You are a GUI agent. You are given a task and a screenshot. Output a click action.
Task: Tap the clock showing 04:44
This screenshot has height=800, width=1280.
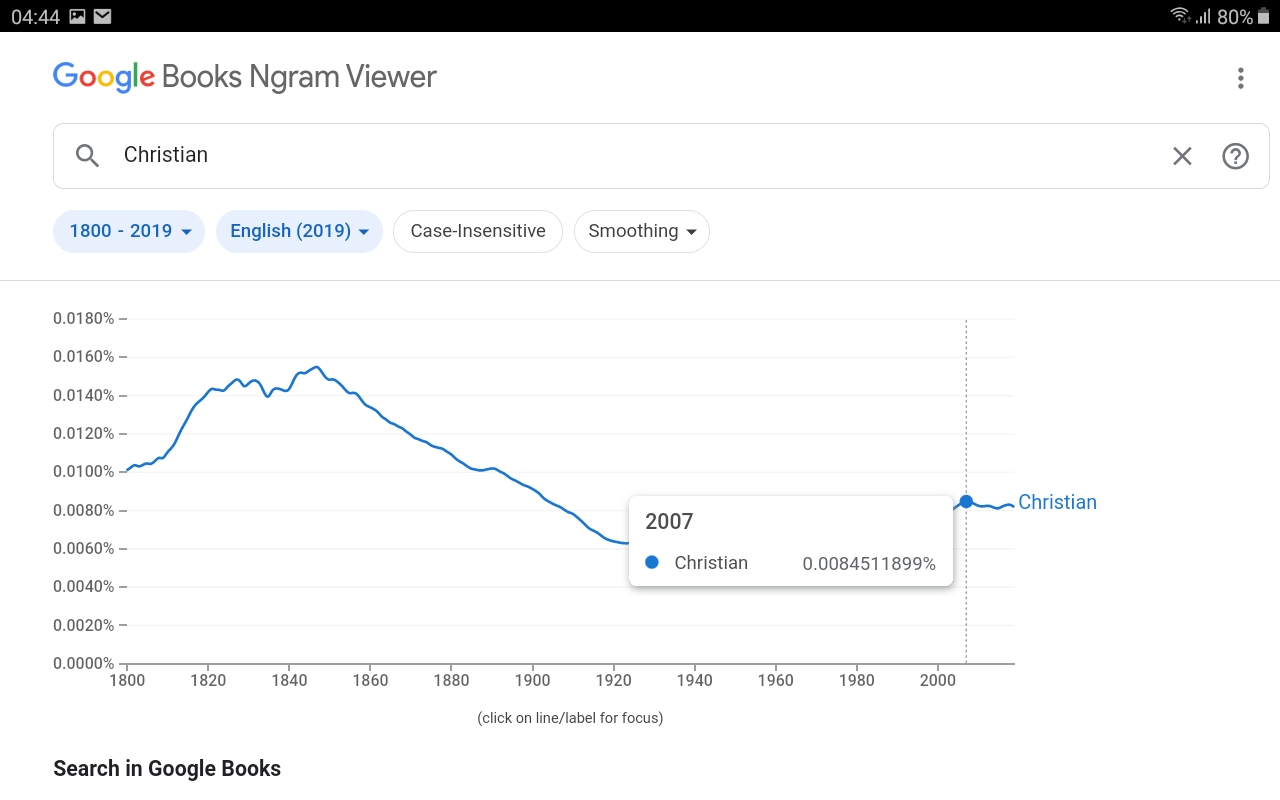click(x=35, y=16)
